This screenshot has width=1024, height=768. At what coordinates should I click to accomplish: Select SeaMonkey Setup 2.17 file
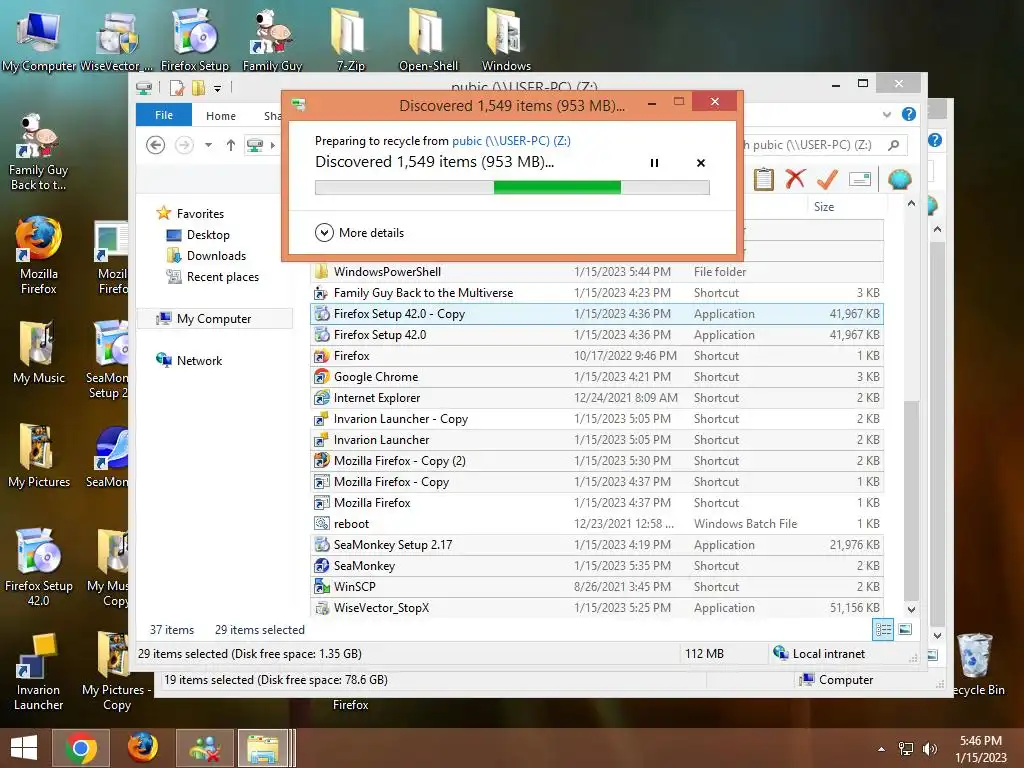coord(597,545)
